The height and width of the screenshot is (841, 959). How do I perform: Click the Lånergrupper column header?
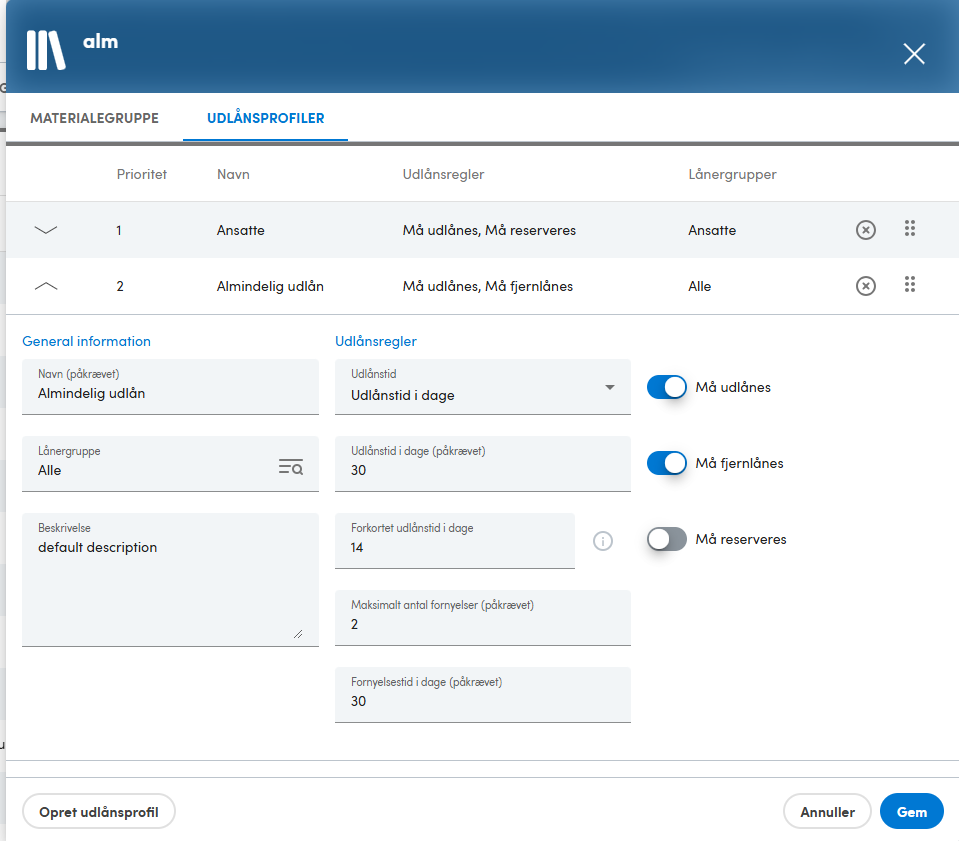732,174
